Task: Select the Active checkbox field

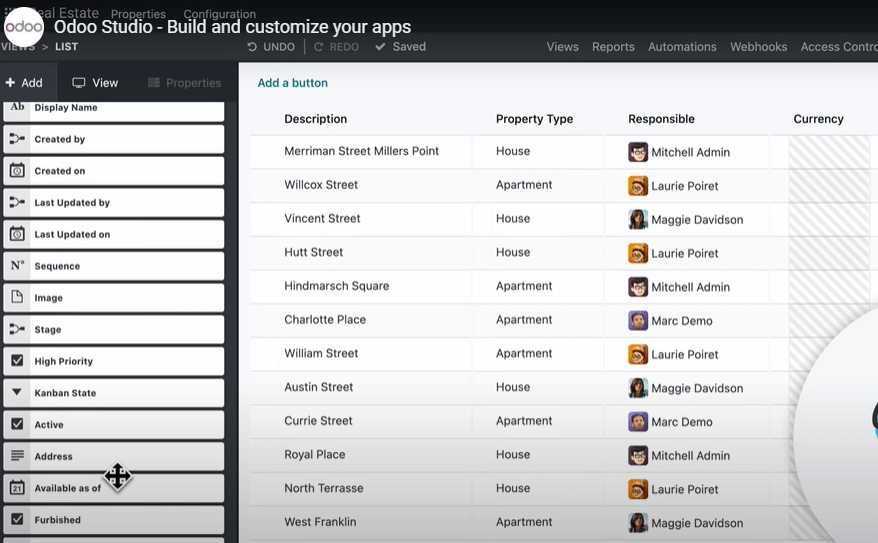Action: tap(114, 424)
